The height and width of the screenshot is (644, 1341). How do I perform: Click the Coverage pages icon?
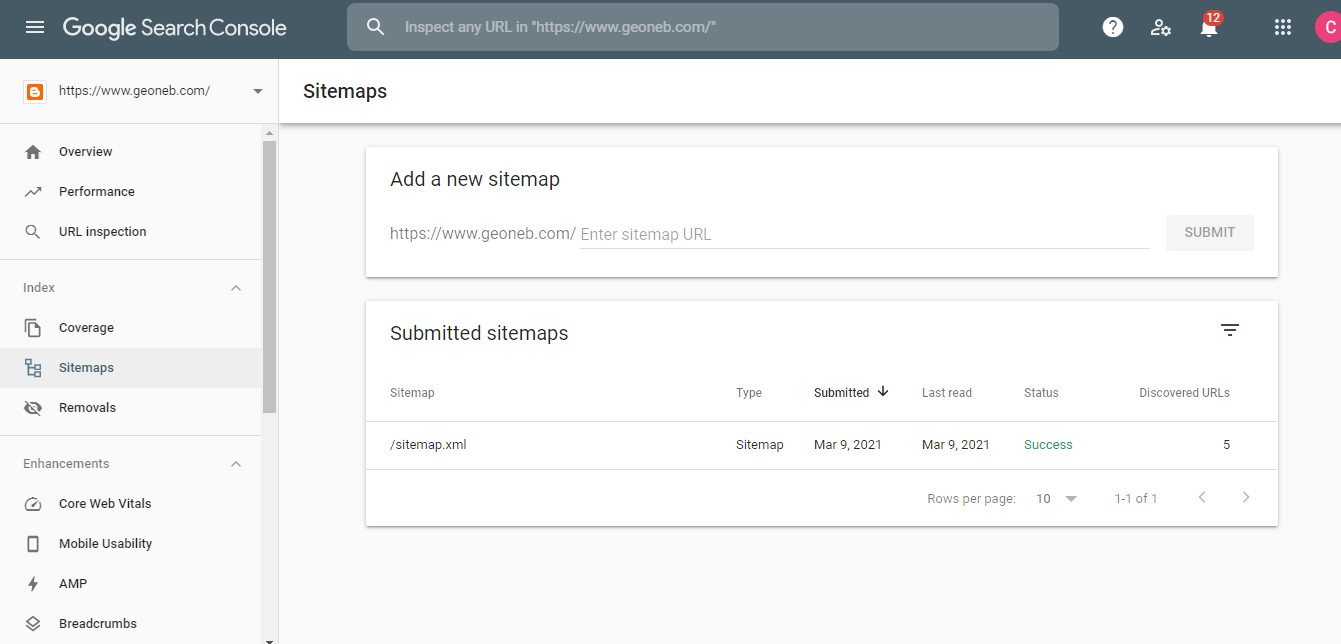[33, 328]
